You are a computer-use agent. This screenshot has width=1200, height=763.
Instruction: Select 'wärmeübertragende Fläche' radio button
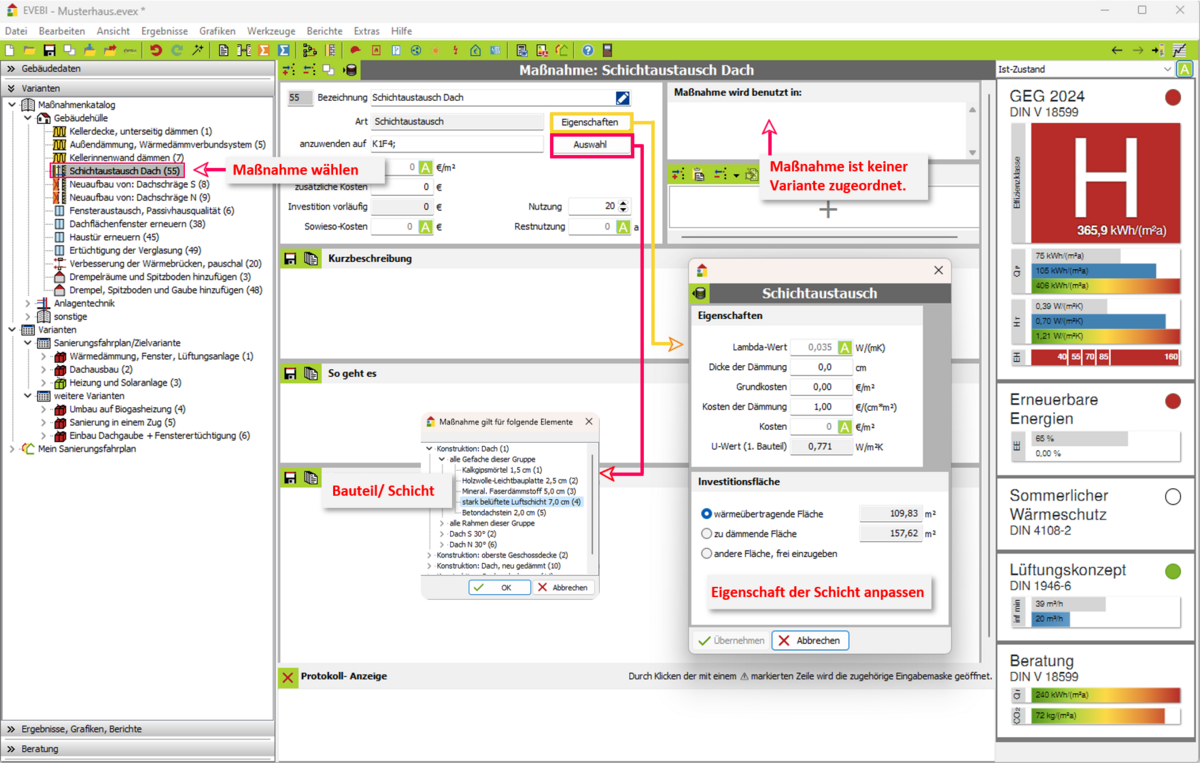[706, 514]
